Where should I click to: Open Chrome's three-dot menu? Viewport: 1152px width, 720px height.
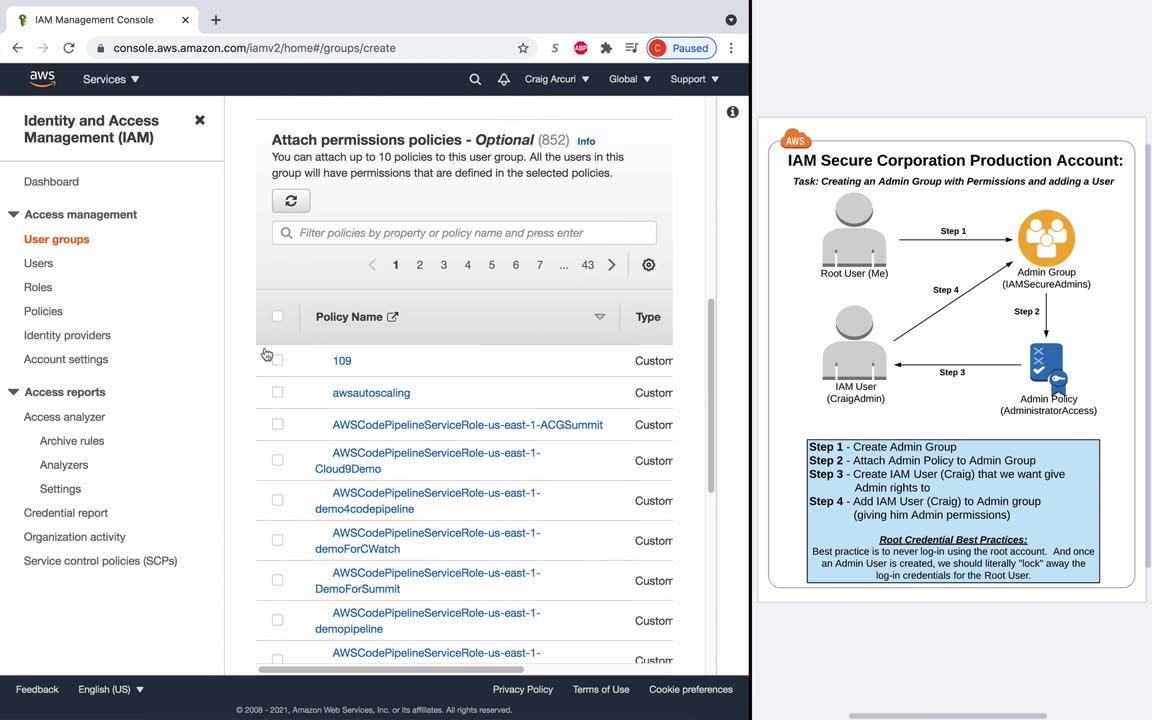coord(731,48)
